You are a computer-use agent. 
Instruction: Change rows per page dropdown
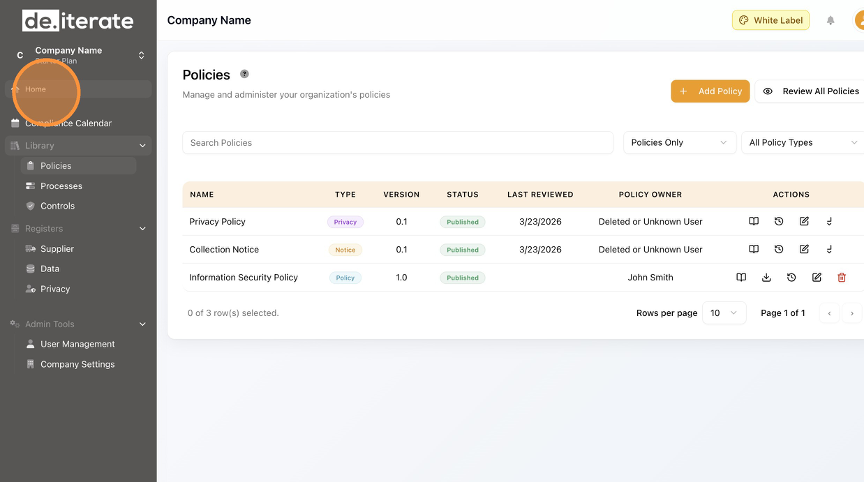[x=724, y=313]
